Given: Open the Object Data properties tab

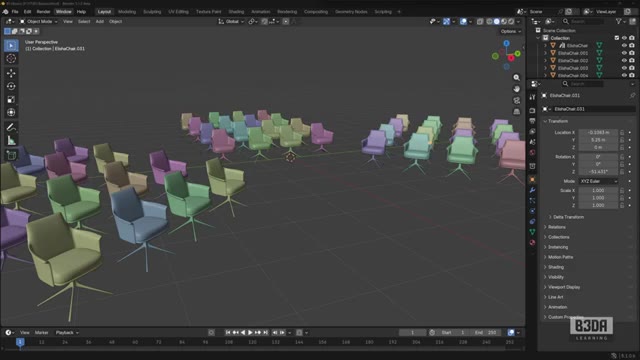Looking at the screenshot, I should tap(532, 232).
